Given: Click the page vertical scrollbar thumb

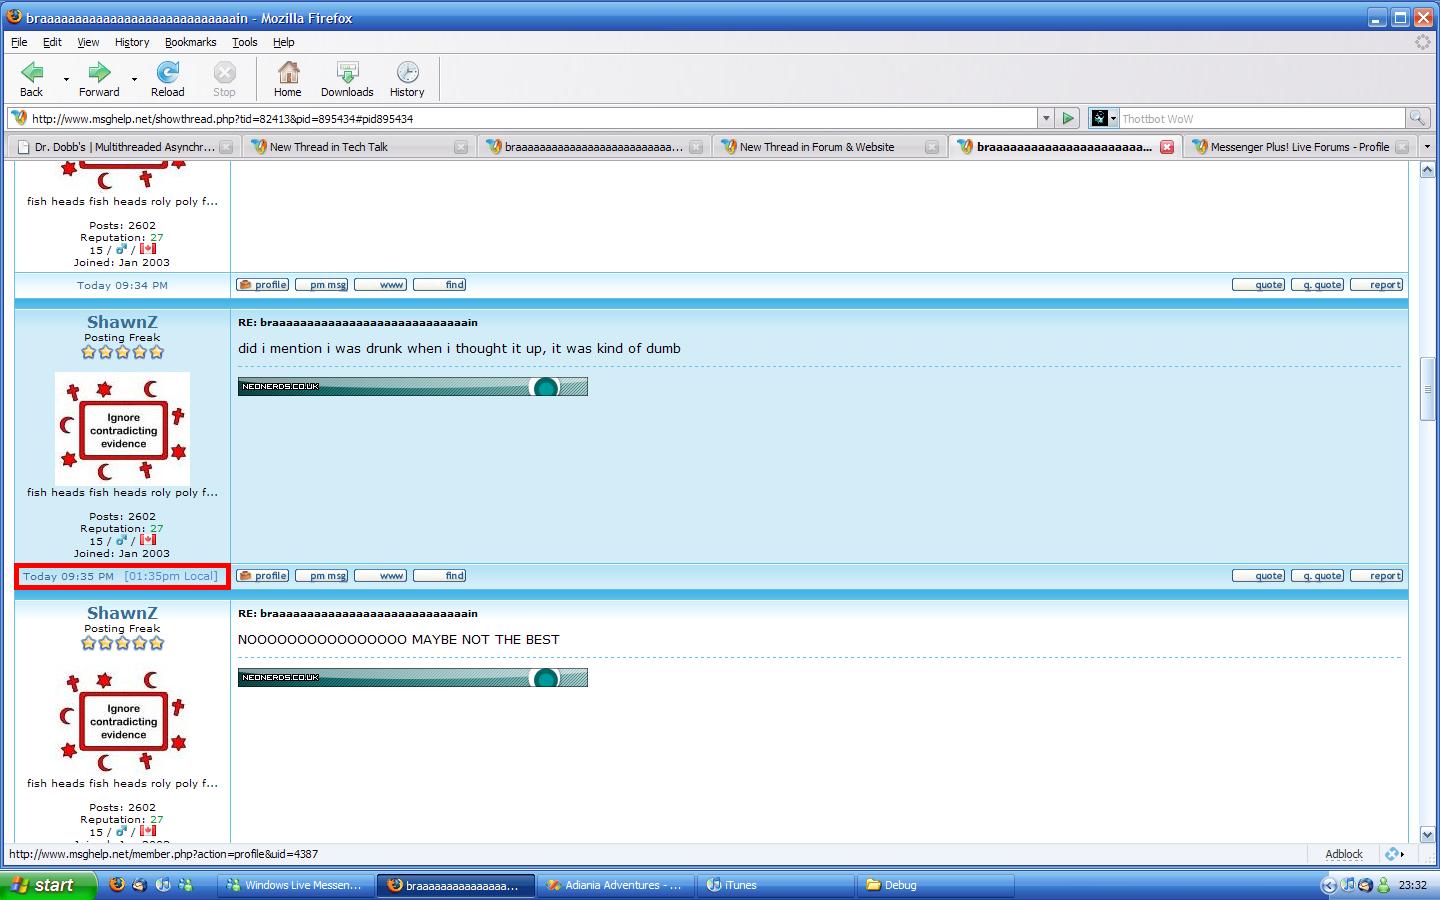Looking at the screenshot, I should [x=1428, y=388].
